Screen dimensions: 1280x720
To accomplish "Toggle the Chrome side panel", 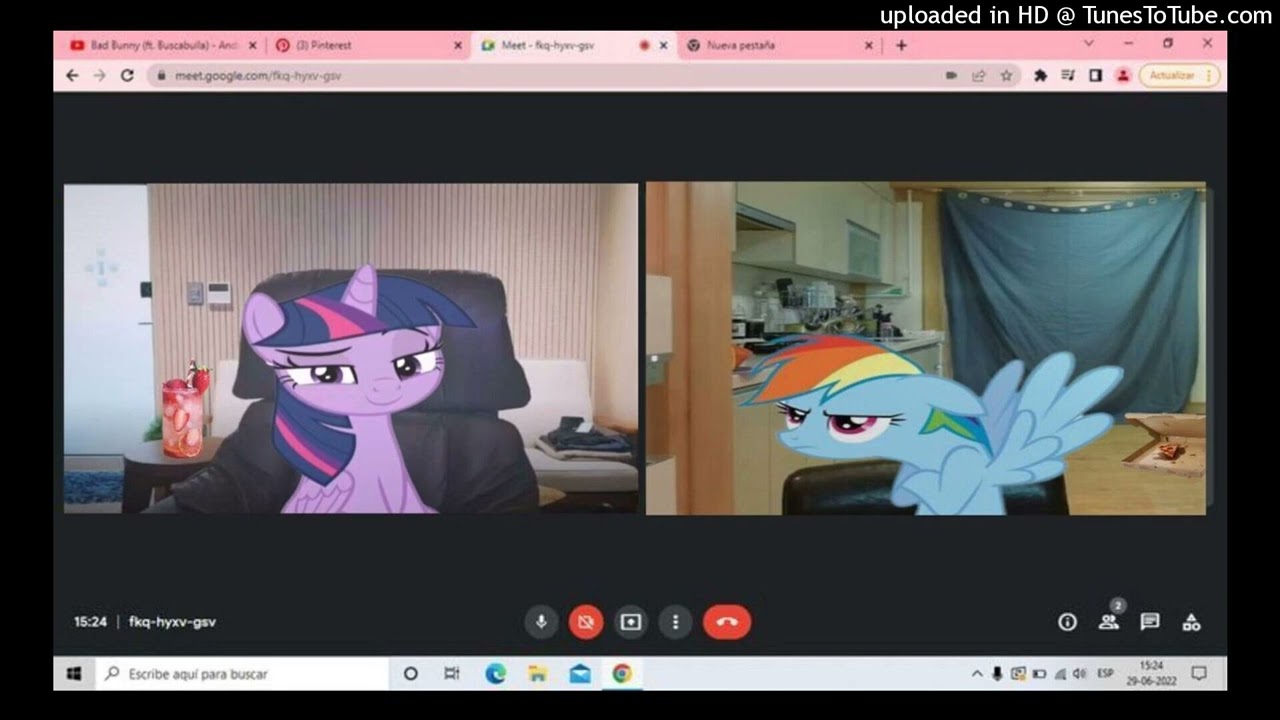I will click(1095, 75).
